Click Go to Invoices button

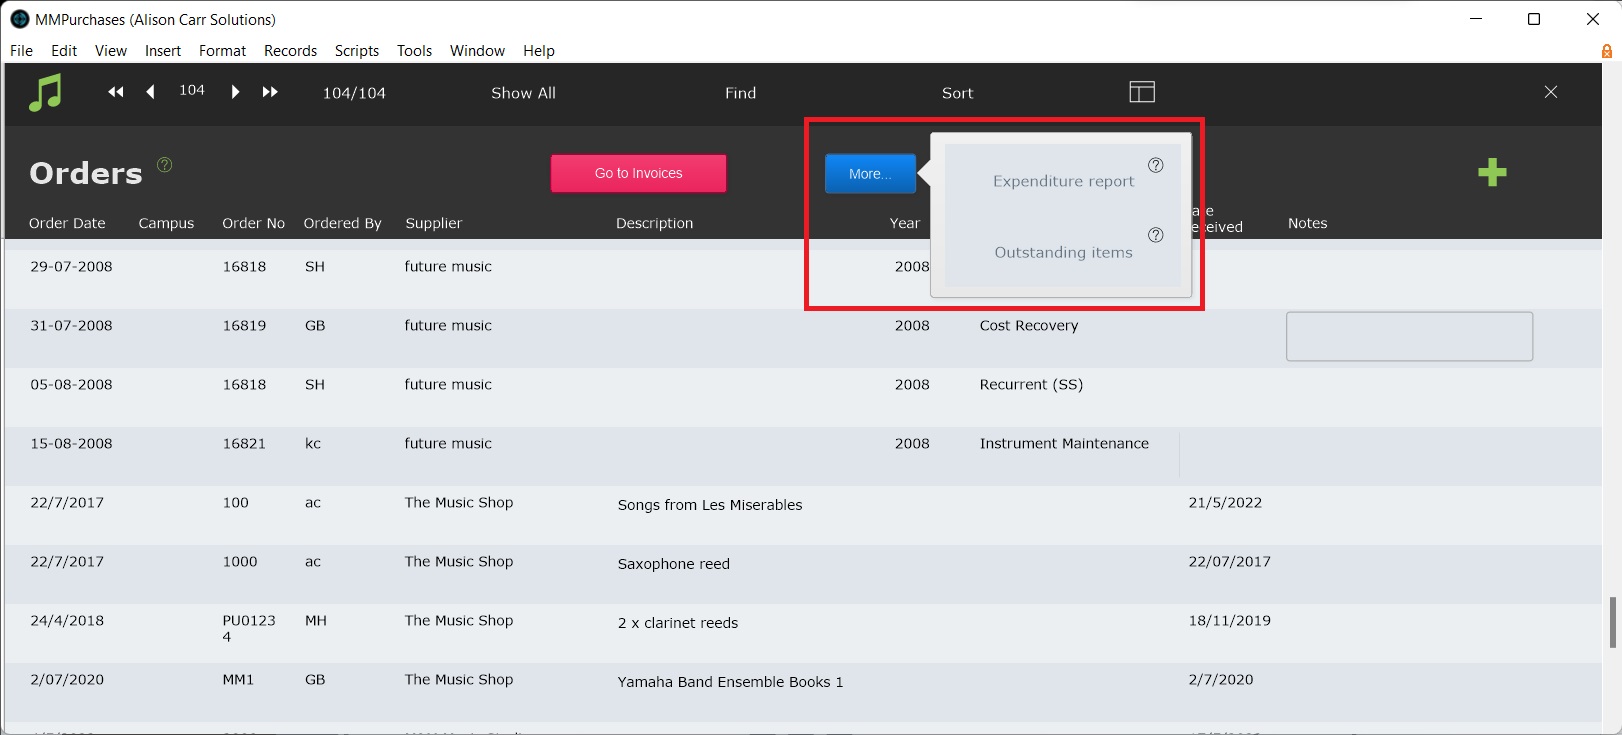(638, 173)
